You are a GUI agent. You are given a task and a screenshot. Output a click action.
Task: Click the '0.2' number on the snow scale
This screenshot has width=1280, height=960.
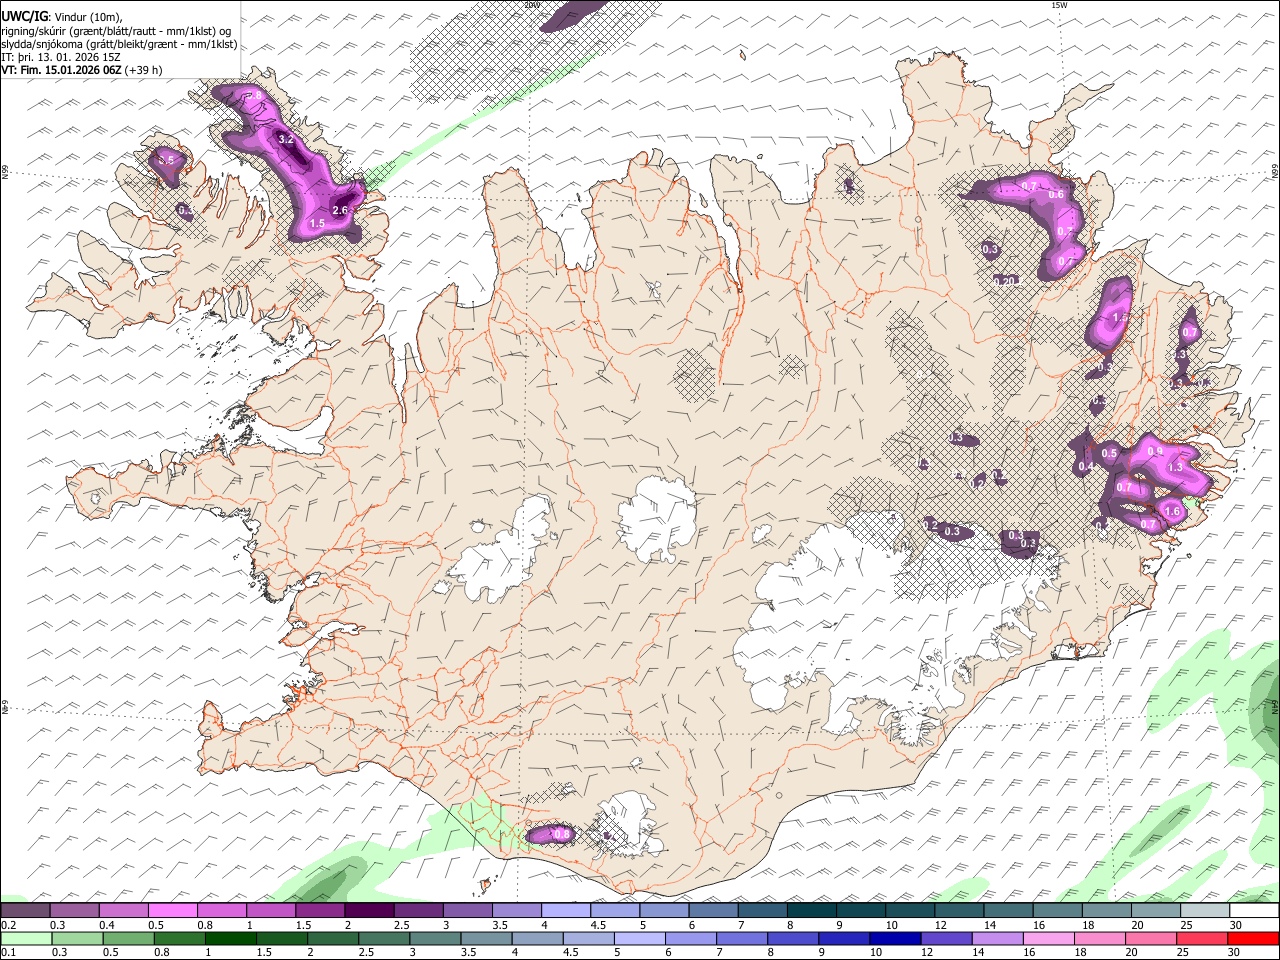[x=8, y=925]
